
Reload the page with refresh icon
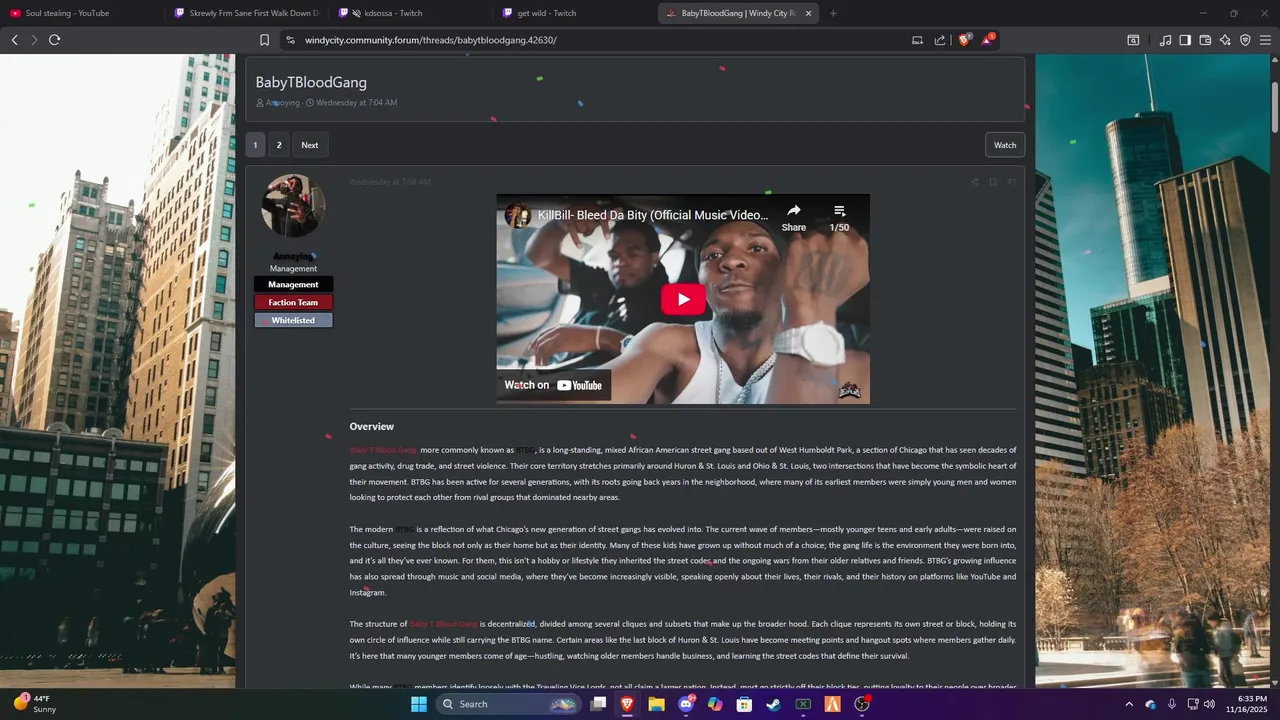coord(55,40)
